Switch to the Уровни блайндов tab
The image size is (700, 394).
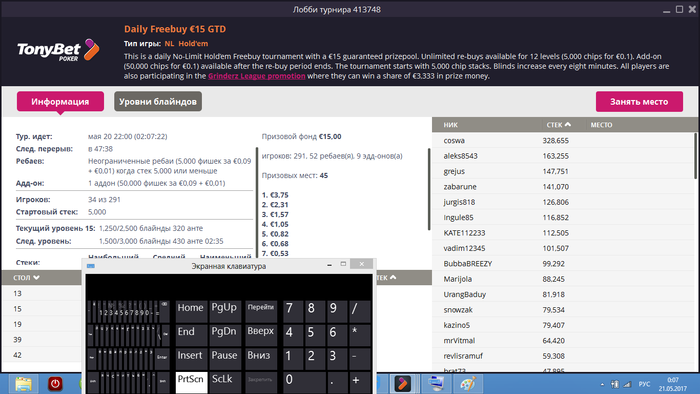coord(158,102)
